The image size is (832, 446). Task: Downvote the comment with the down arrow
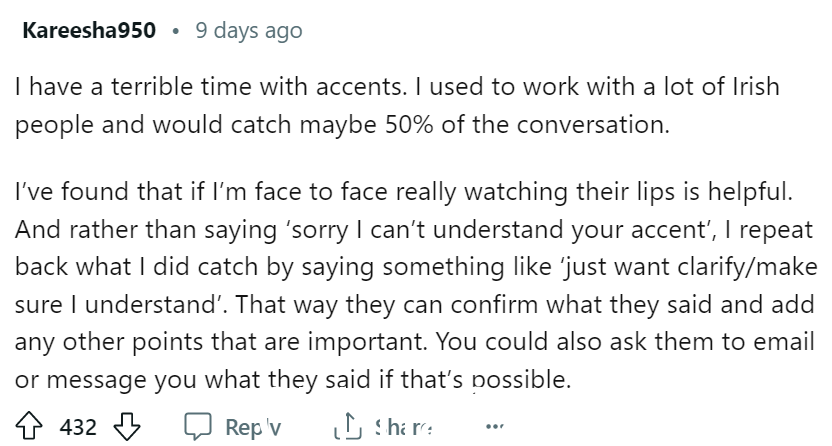coord(127,427)
